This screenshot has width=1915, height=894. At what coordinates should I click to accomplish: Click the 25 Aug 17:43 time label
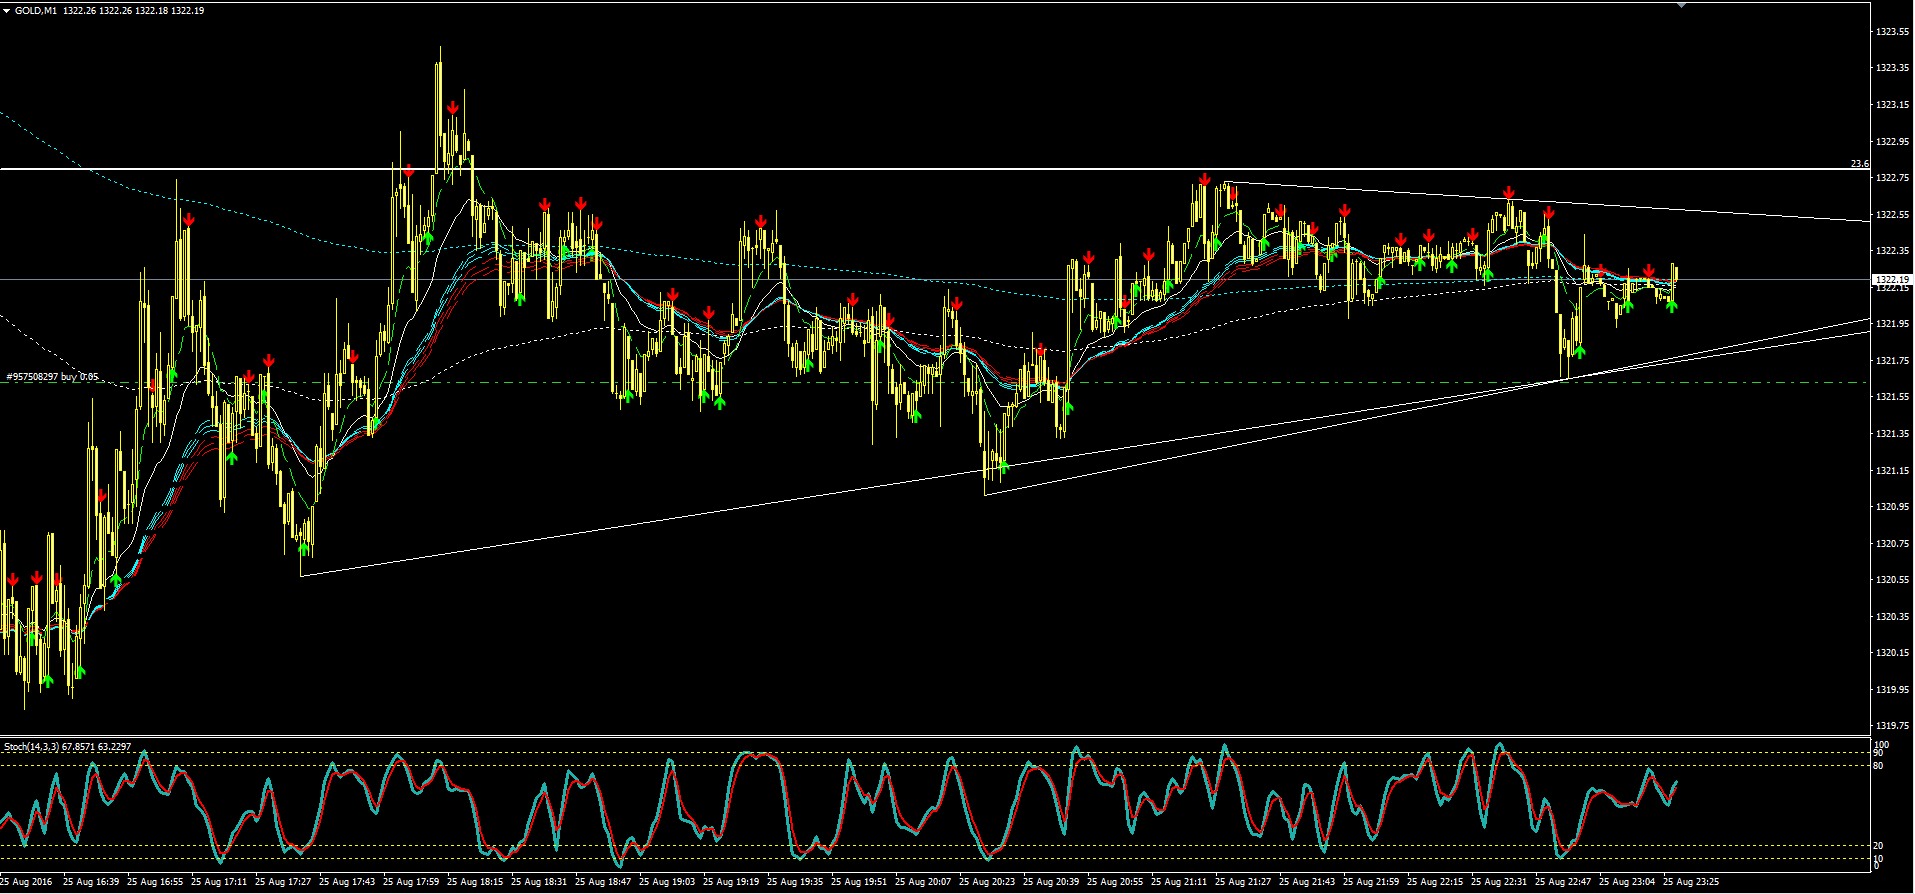[347, 882]
